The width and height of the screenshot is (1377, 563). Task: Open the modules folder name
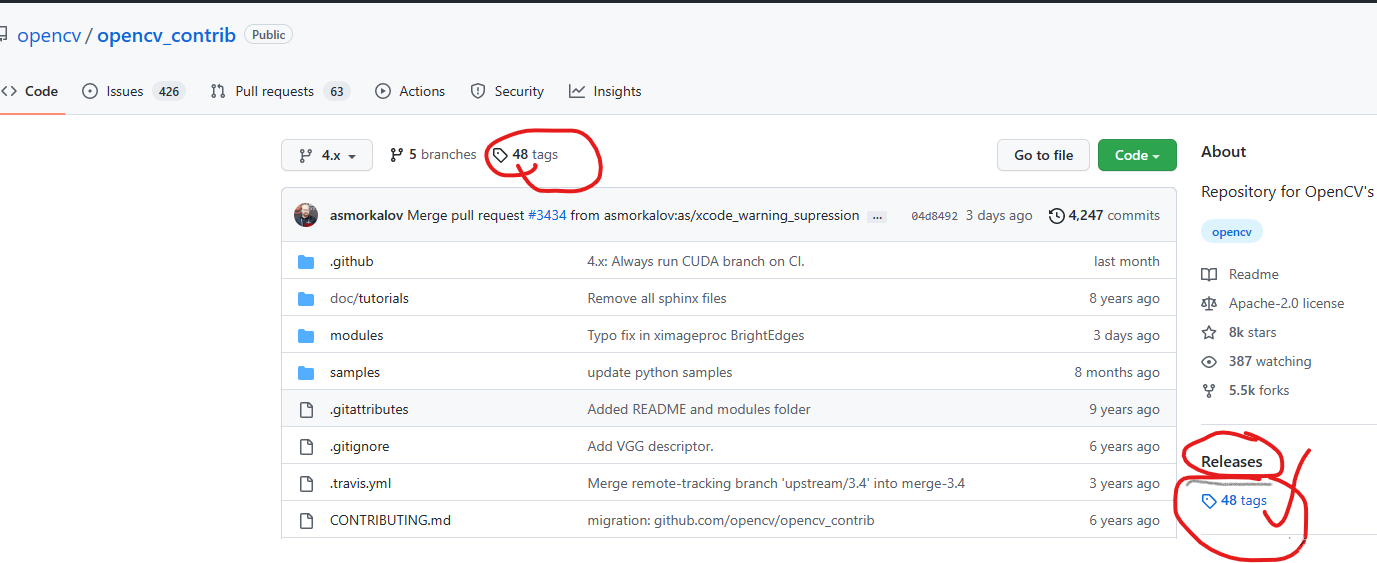(x=357, y=336)
